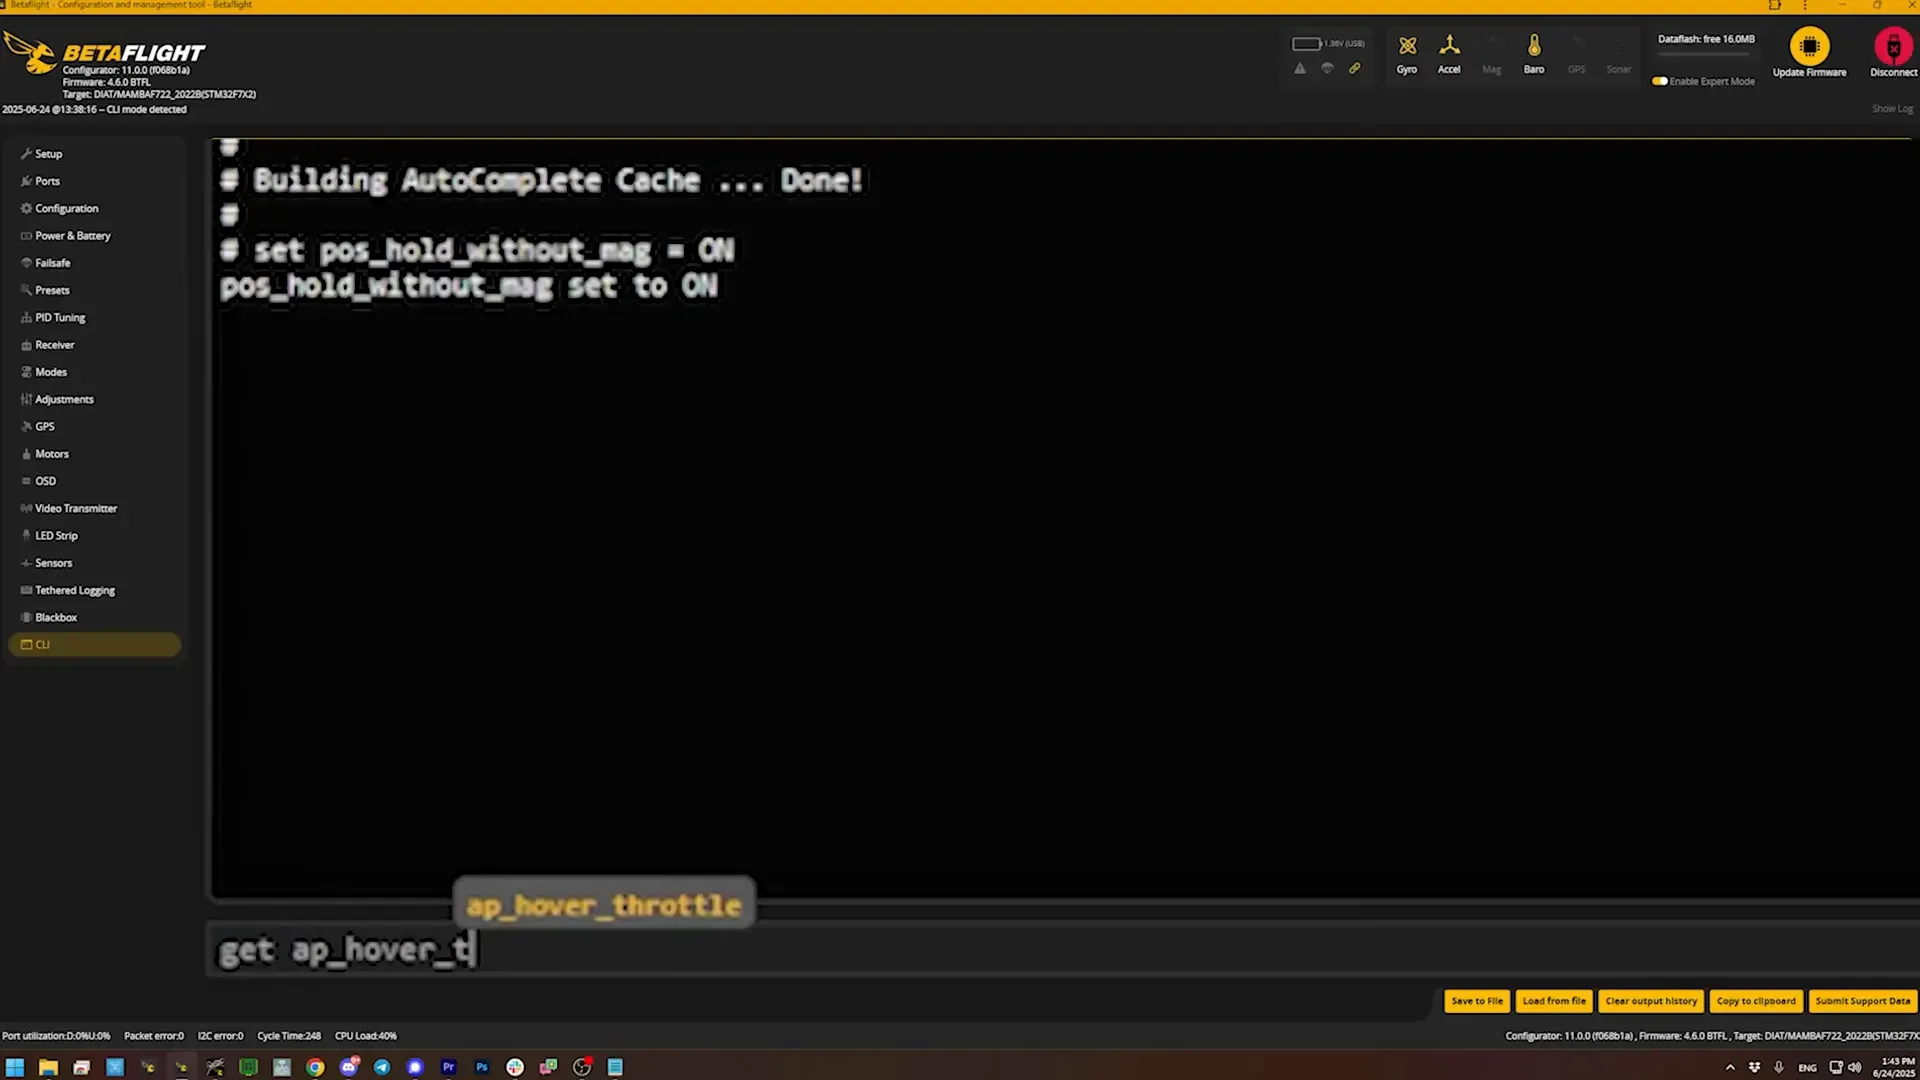Screen dimensions: 1920x1080
Task: Open Telegram from taskbar
Action: coord(382,1067)
